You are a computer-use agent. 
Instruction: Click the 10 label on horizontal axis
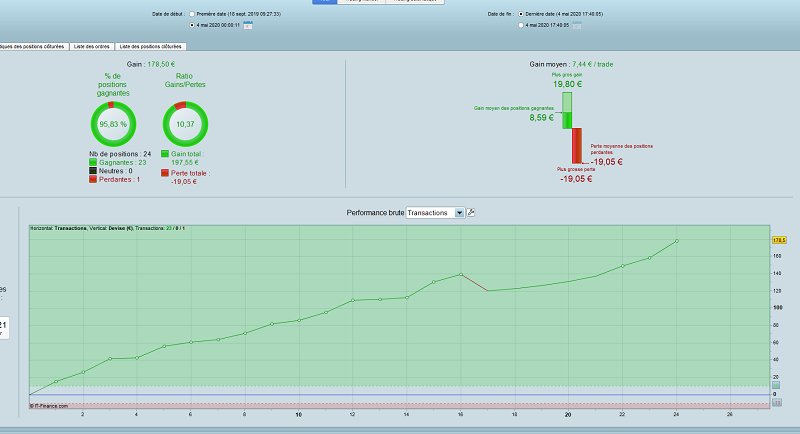pyautogui.click(x=298, y=415)
